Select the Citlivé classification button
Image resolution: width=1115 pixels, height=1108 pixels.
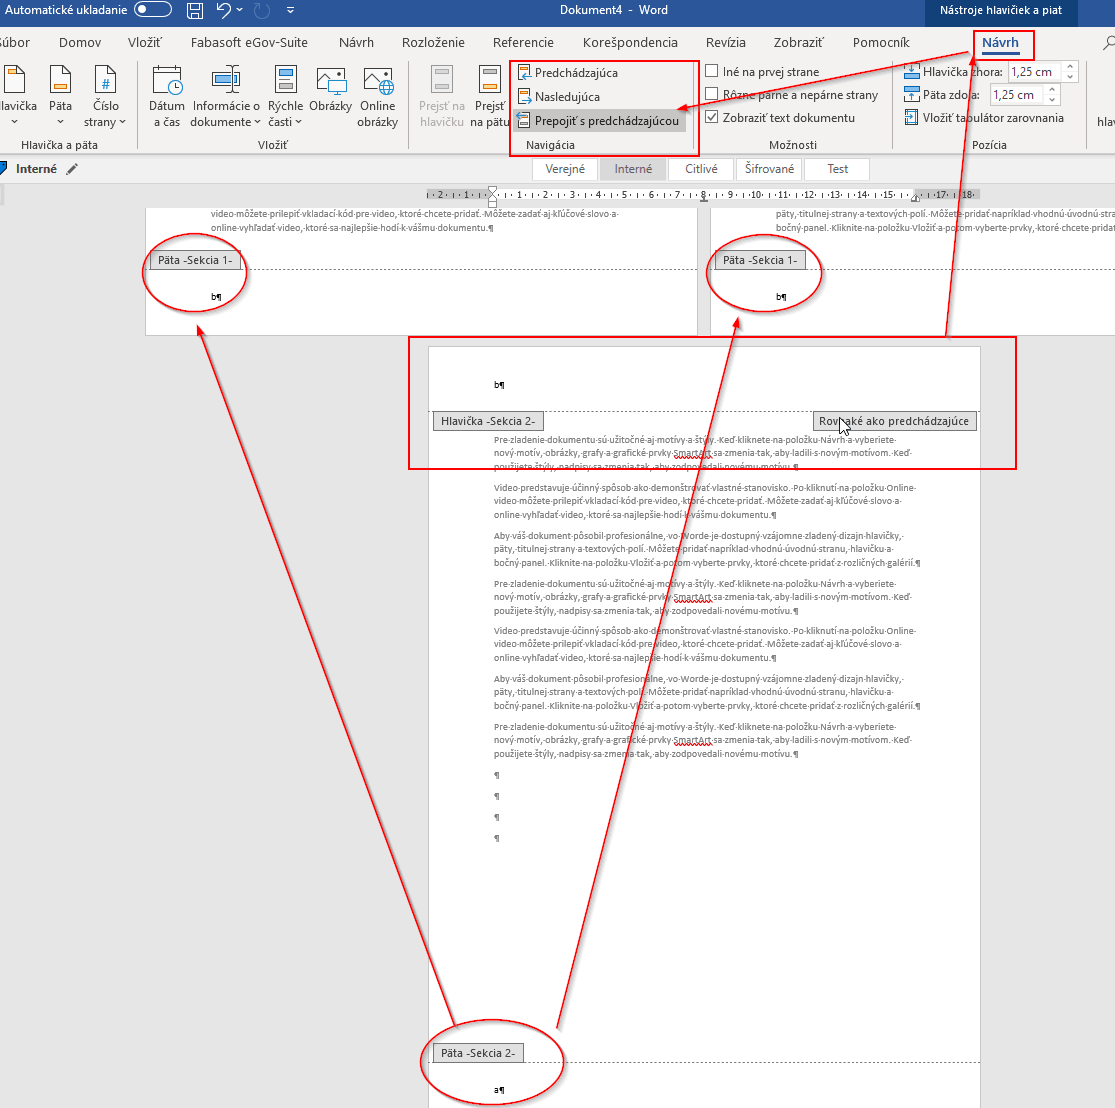pos(701,169)
